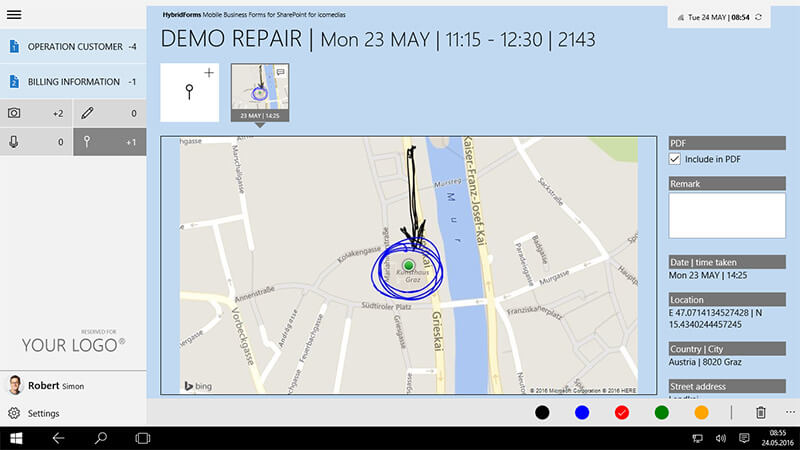The image size is (800, 450).
Task: Delete annotation with the trash icon
Action: pyautogui.click(x=760, y=412)
